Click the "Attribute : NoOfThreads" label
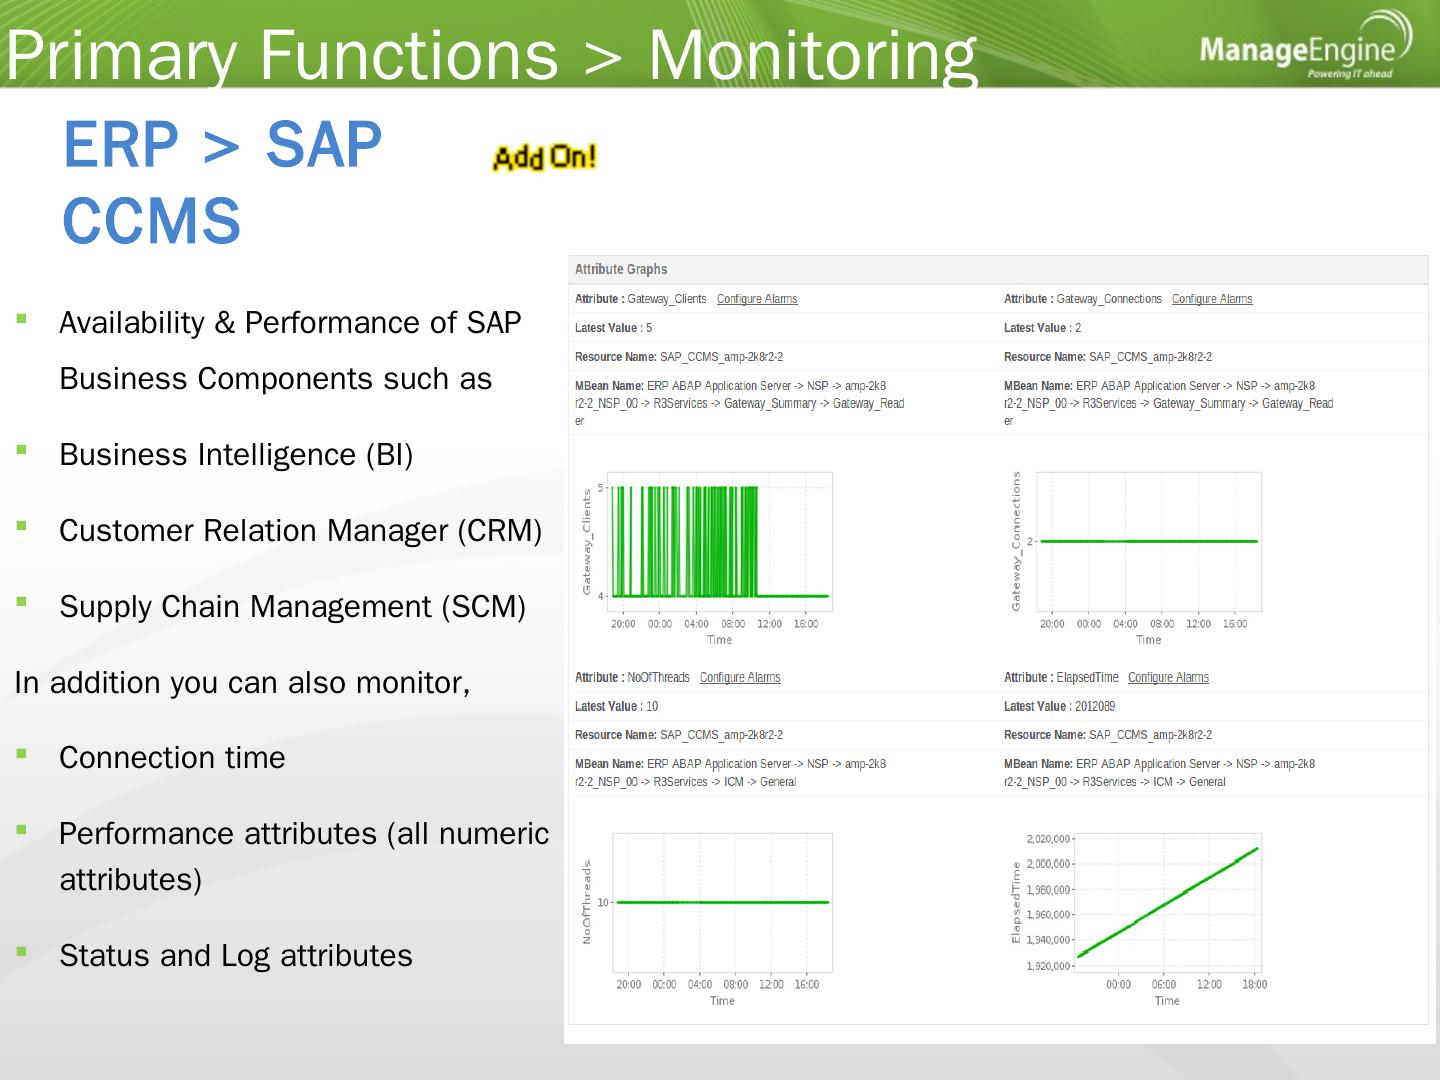The image size is (1440, 1080). (632, 678)
